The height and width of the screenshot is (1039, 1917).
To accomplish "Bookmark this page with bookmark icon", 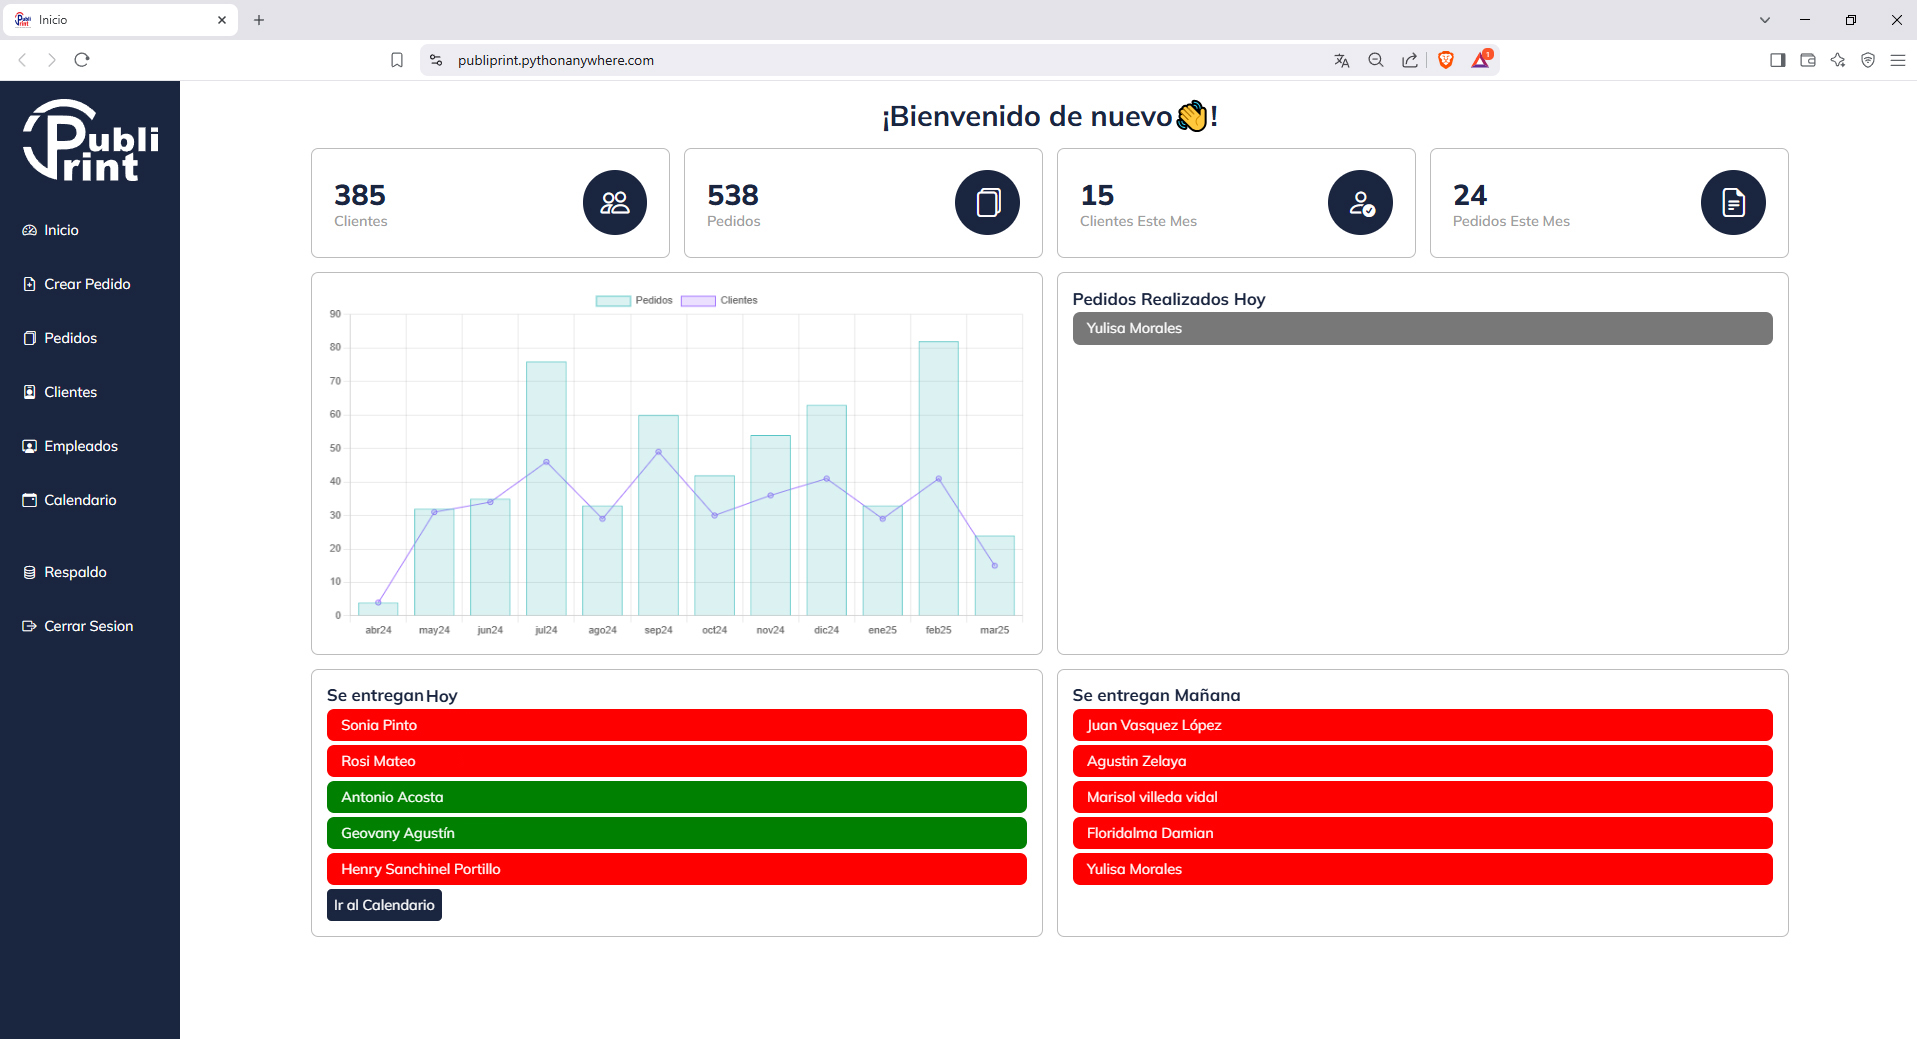I will click(x=397, y=60).
